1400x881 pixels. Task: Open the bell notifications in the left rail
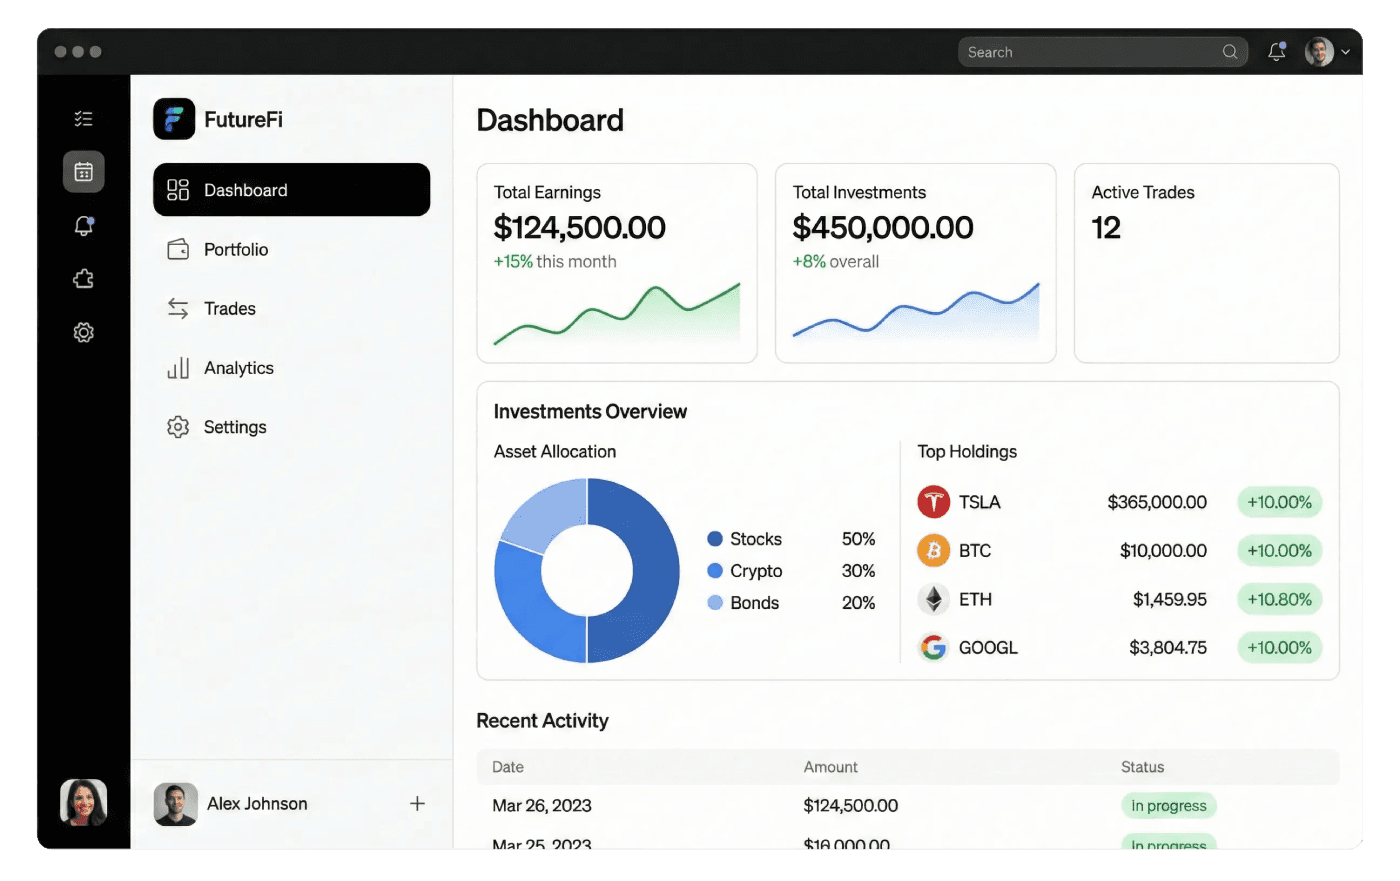[84, 226]
